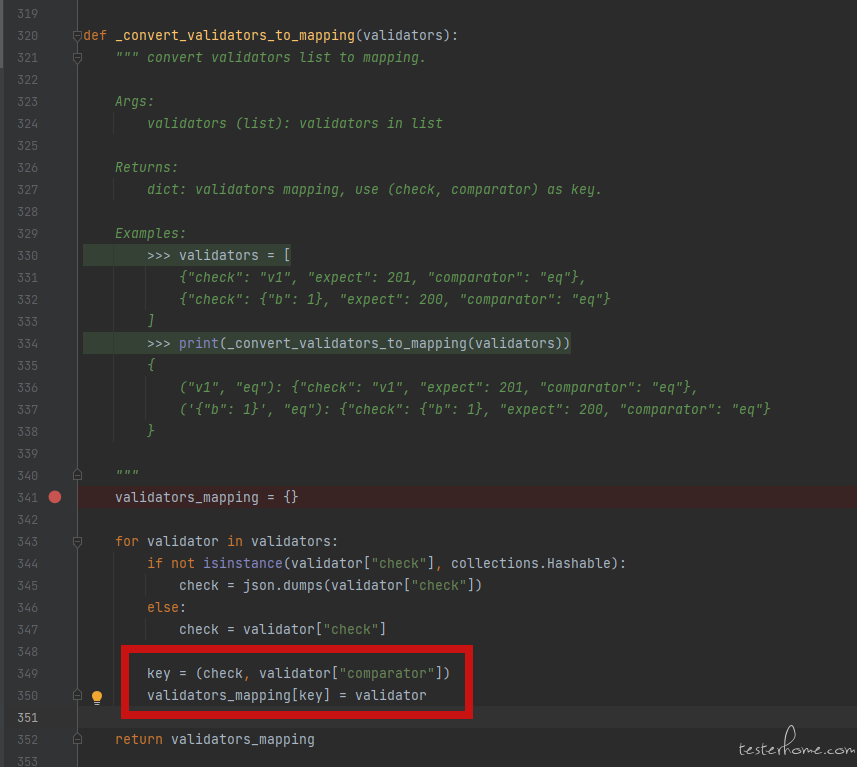Click the 'else:' keyword on line 346
Viewport: 857px width, 767px height.
coord(167,607)
